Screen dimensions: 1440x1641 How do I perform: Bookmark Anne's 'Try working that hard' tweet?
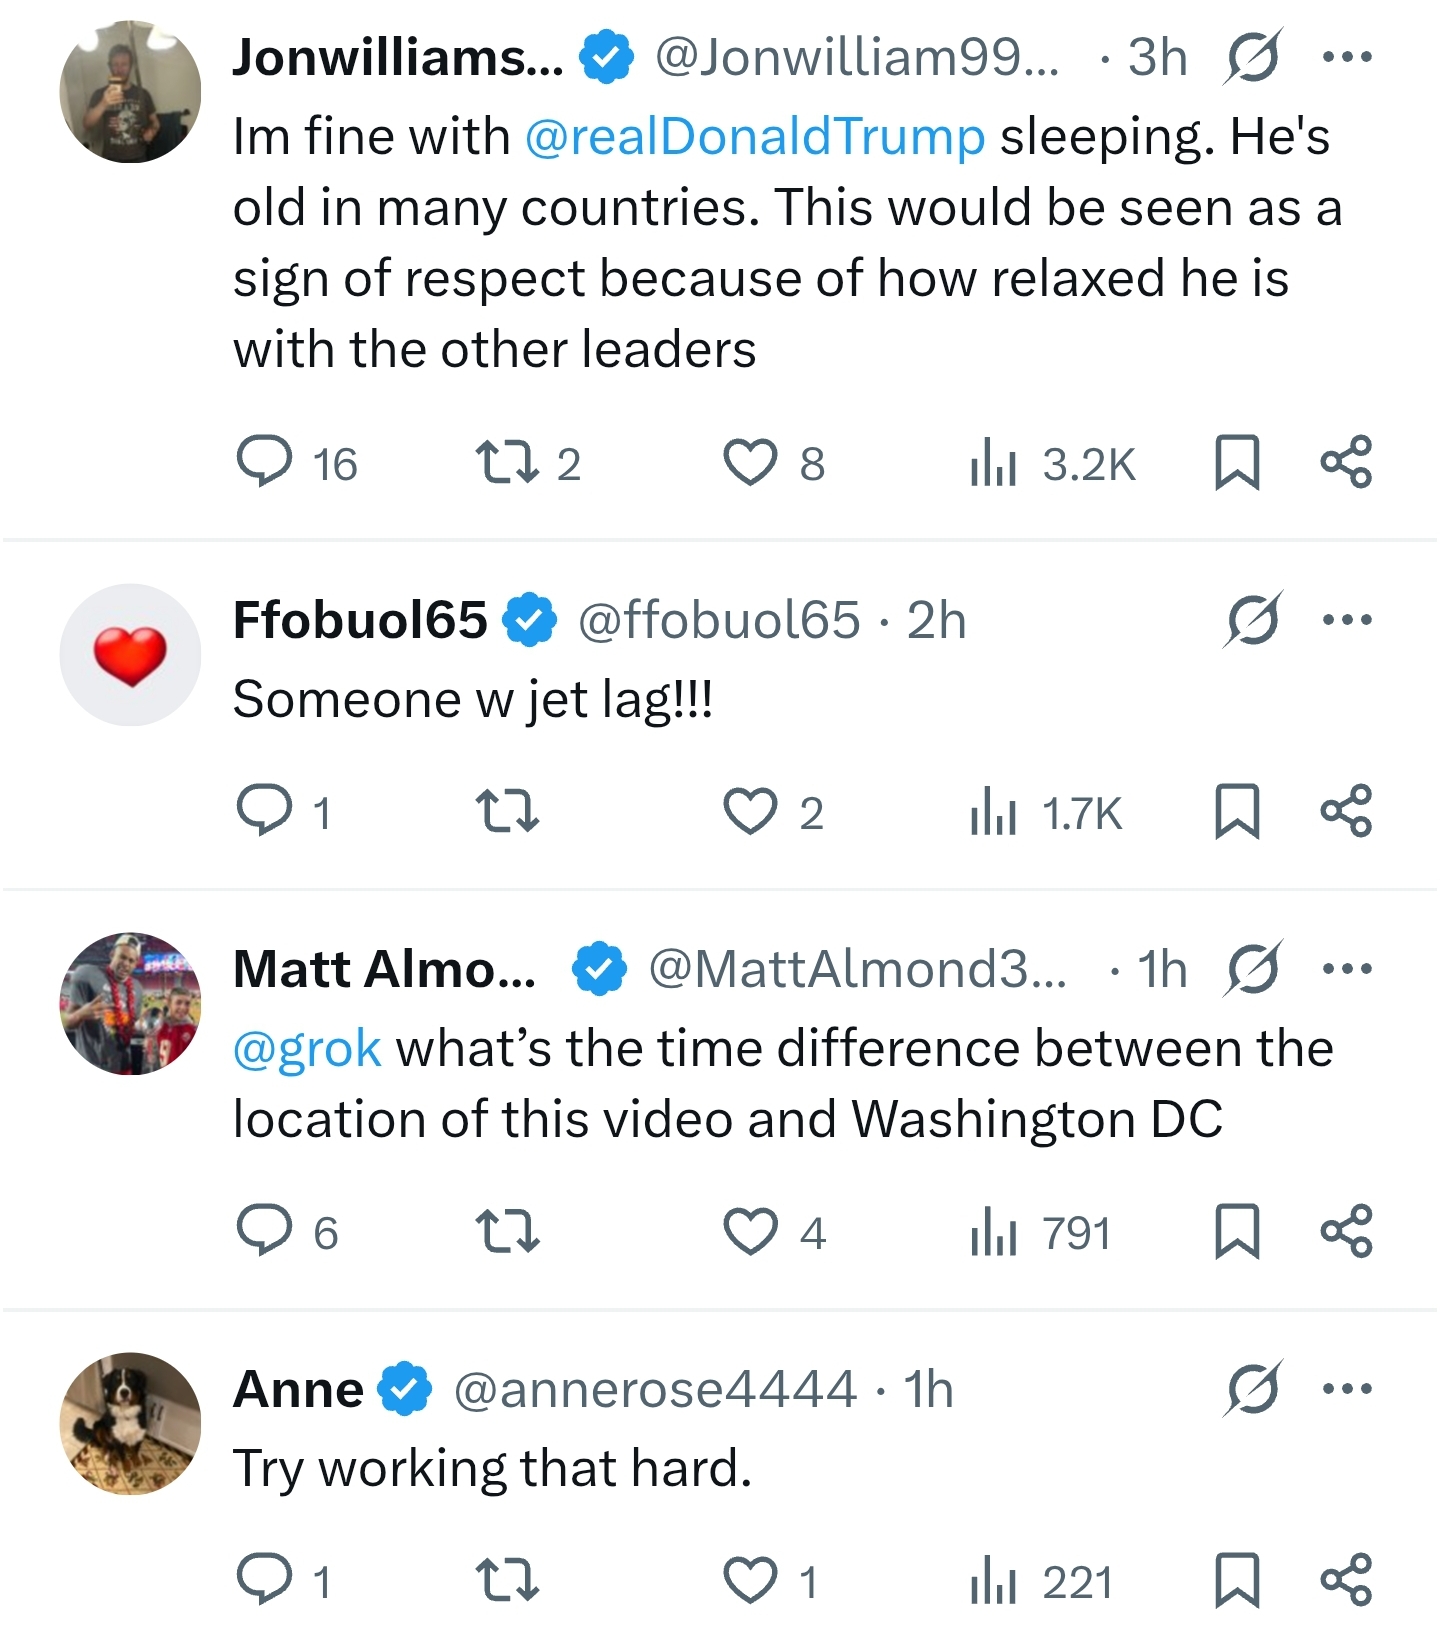pyautogui.click(x=1236, y=1581)
